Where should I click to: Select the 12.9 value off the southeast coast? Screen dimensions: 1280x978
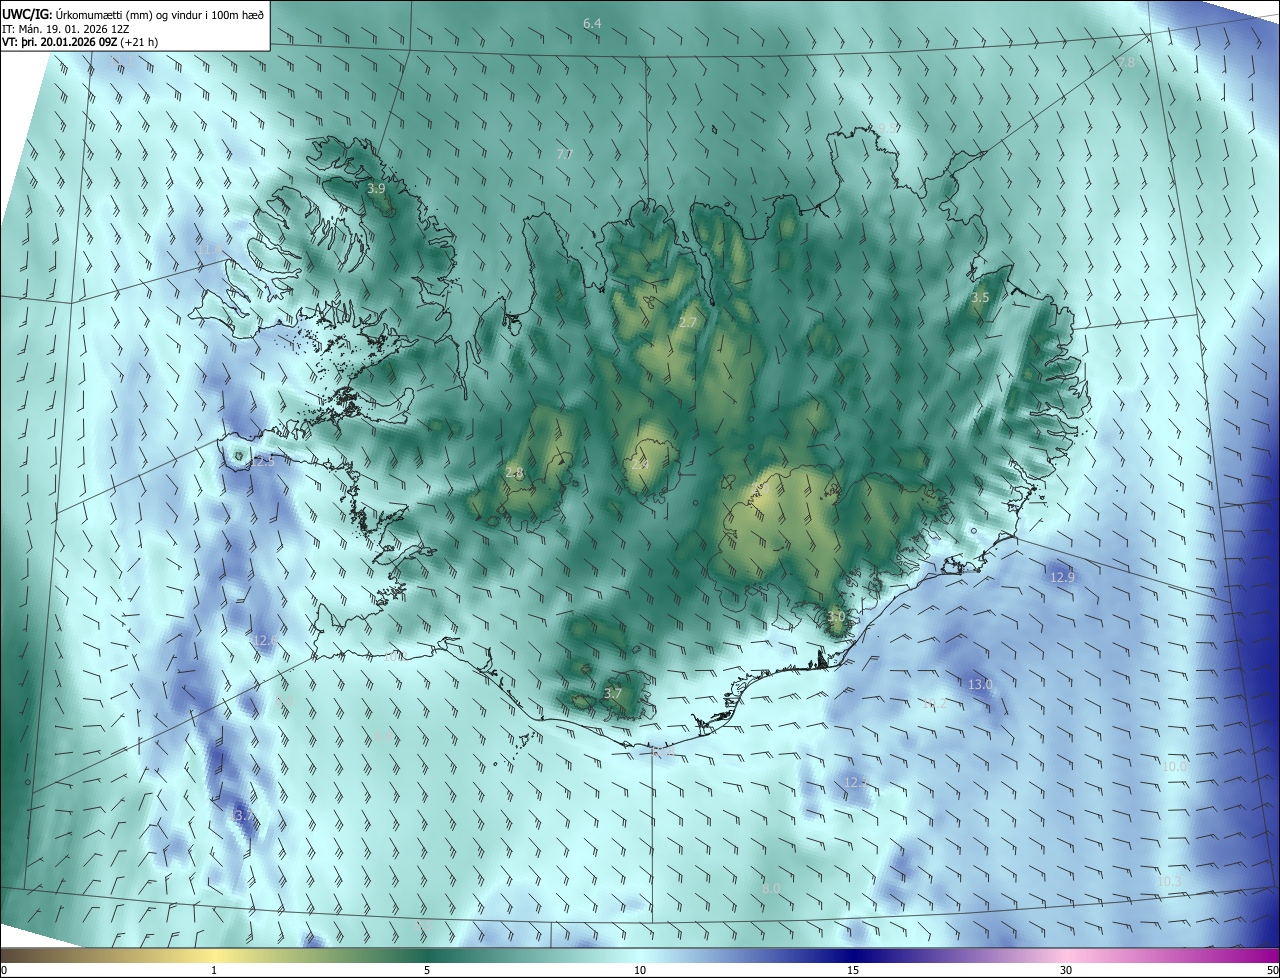pos(1062,577)
